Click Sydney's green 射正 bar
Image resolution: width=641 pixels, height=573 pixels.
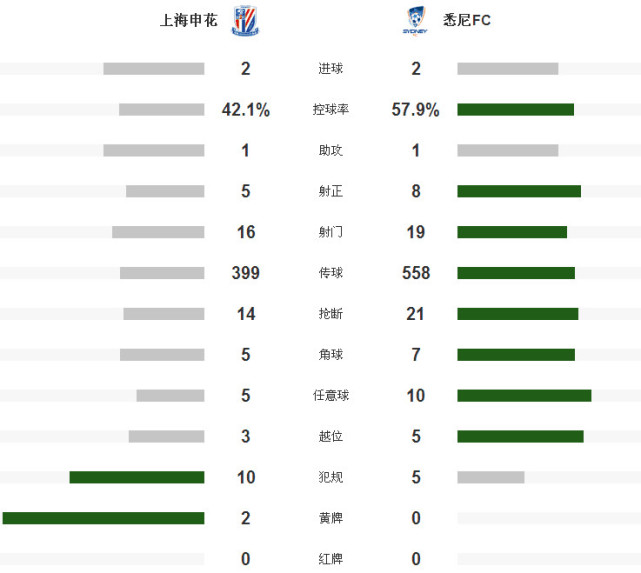pos(519,191)
